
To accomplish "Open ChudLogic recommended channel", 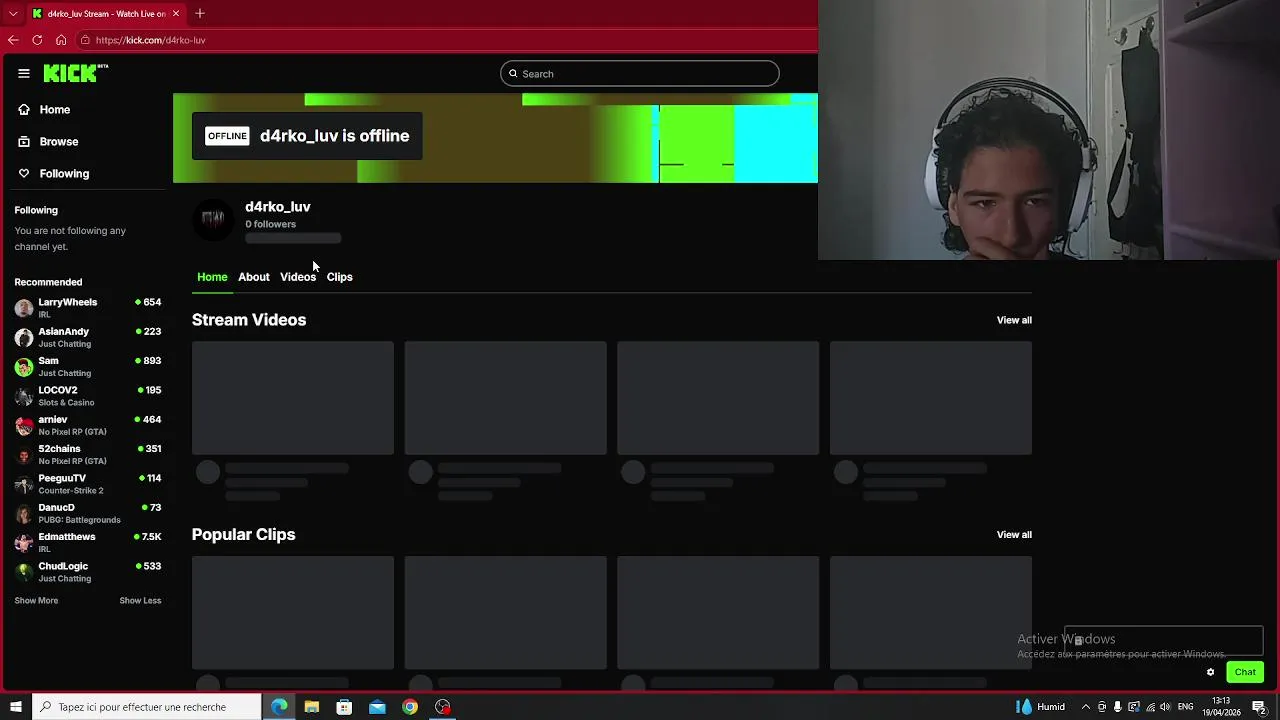I will tap(88, 572).
